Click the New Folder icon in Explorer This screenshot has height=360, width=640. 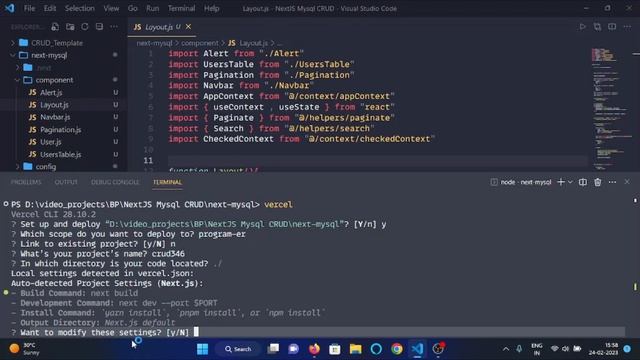pos(70,27)
